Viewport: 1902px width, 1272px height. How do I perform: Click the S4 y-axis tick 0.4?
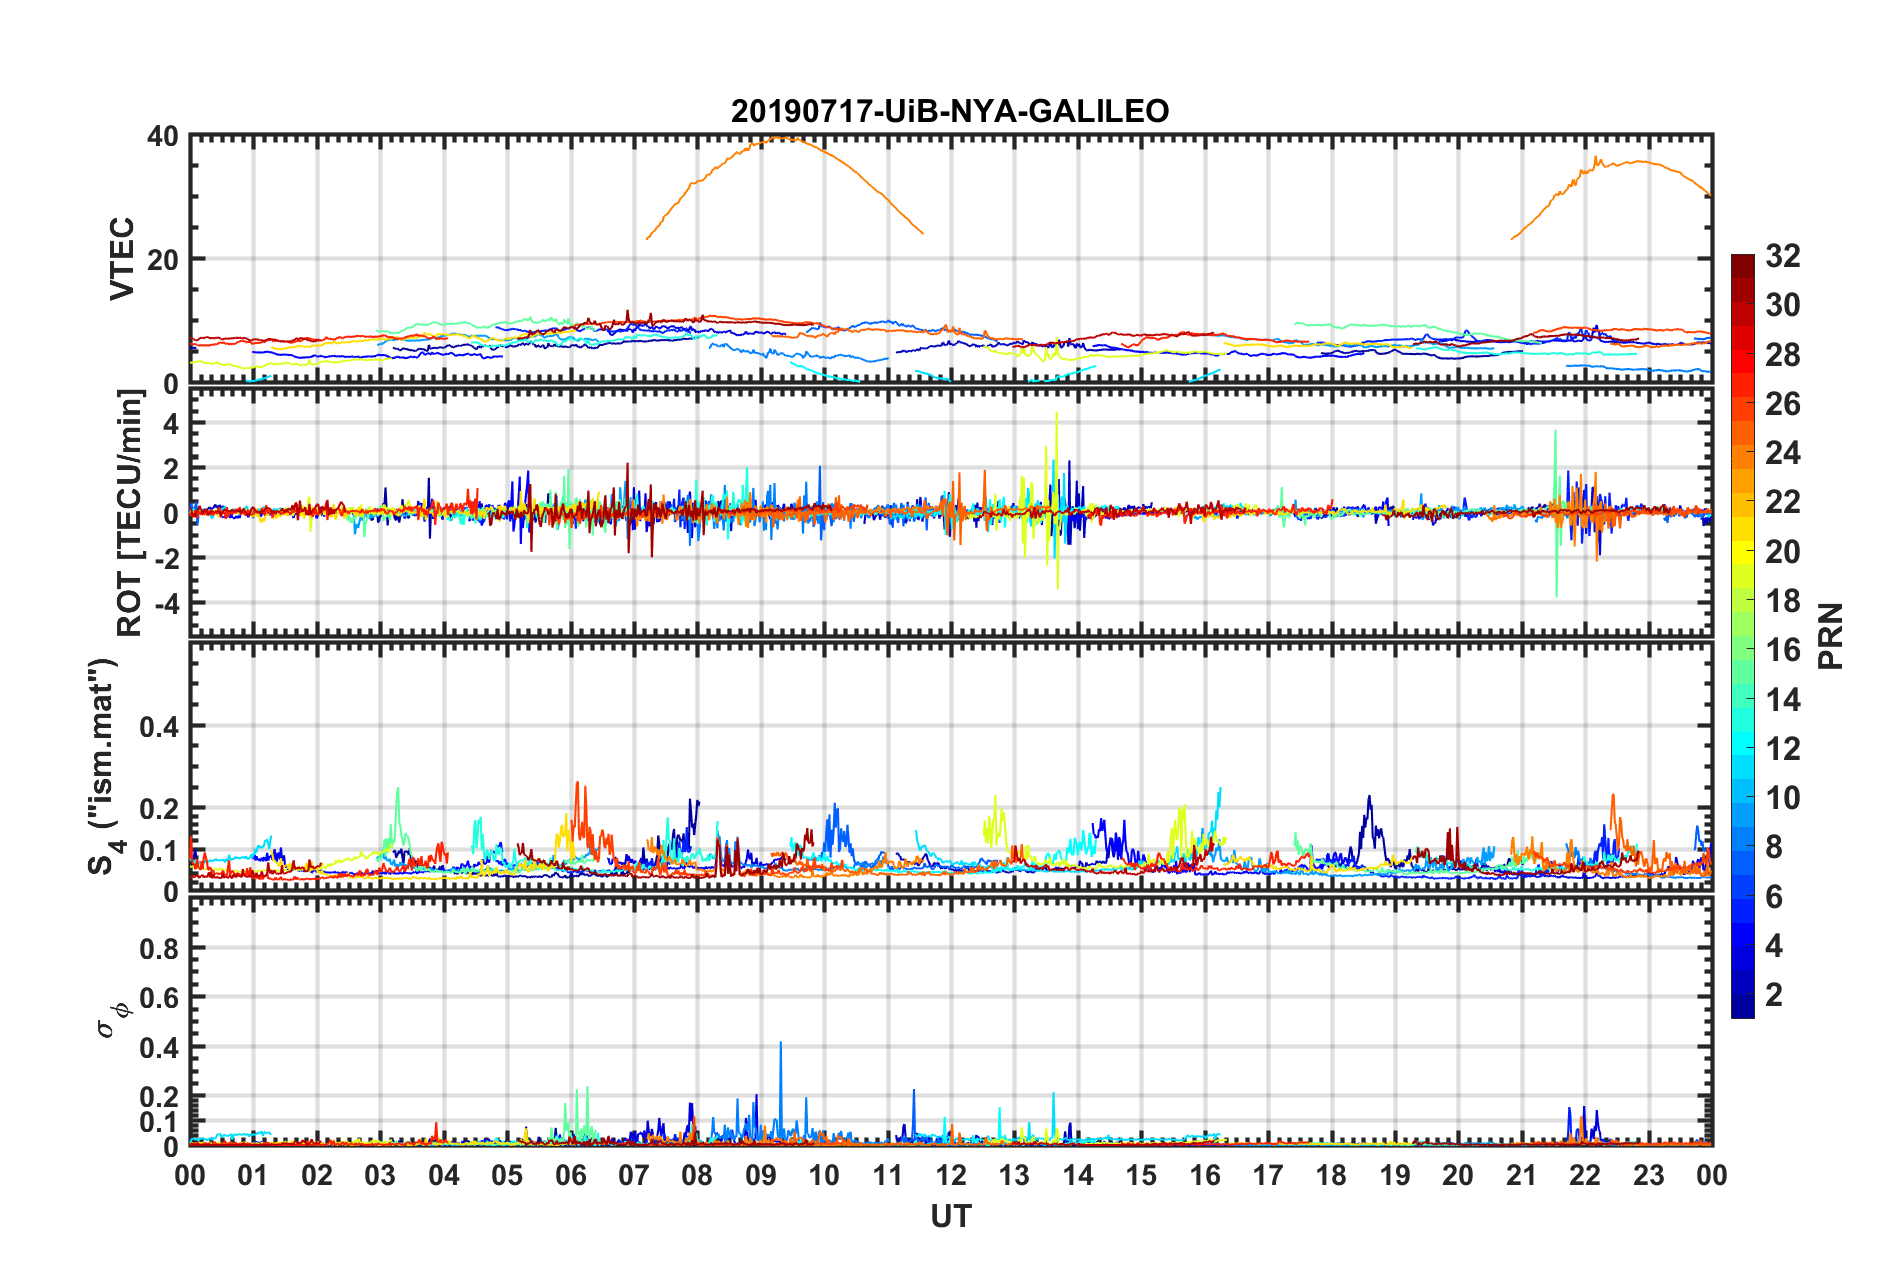(159, 727)
